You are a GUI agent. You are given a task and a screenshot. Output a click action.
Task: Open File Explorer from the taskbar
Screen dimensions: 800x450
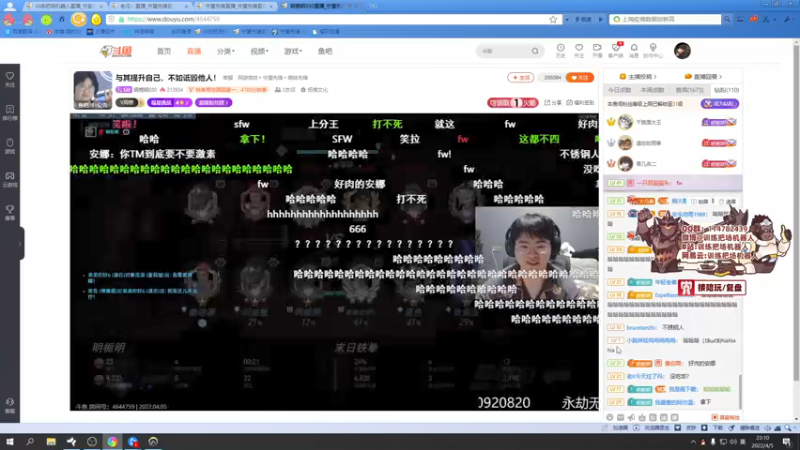[x=51, y=441]
